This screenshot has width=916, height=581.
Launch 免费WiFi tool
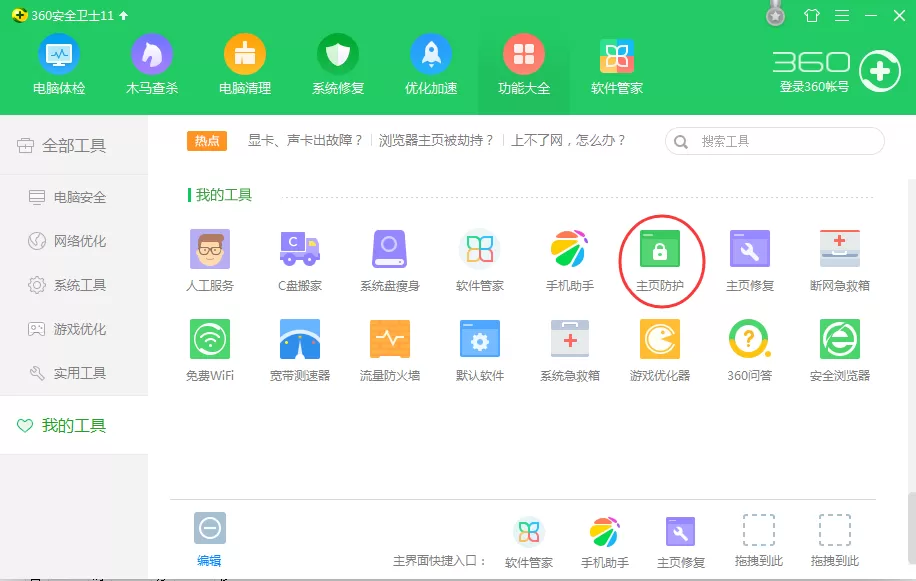coord(210,350)
